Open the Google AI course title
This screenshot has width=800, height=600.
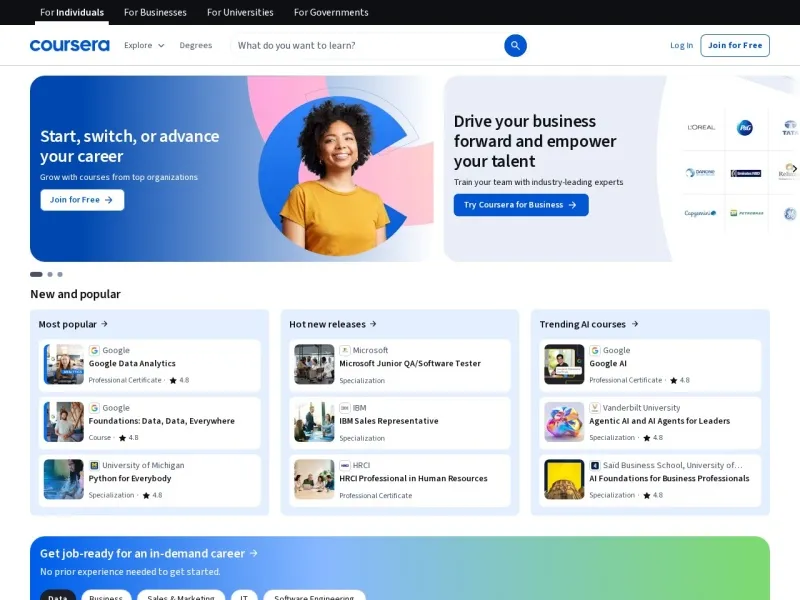(608, 363)
